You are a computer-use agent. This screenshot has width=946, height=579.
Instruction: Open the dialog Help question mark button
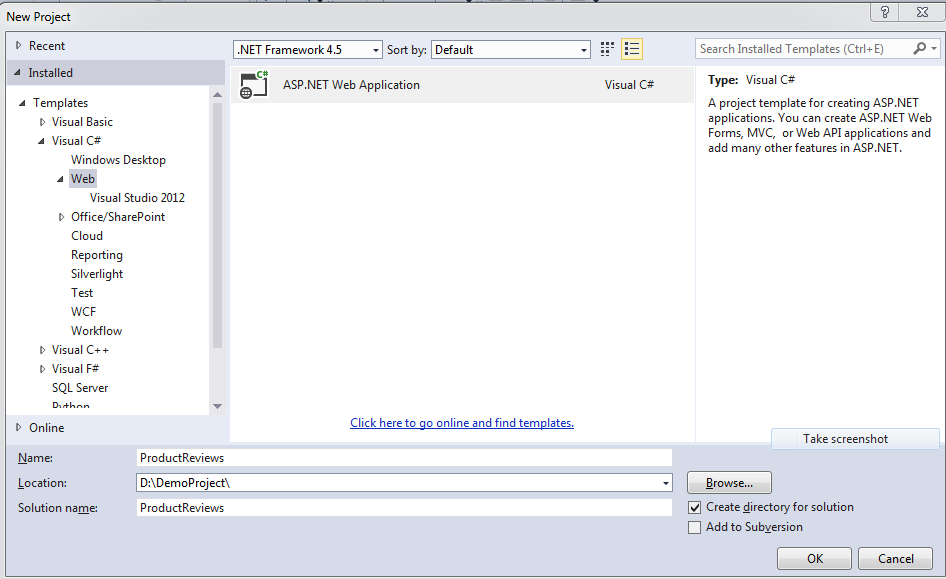884,12
